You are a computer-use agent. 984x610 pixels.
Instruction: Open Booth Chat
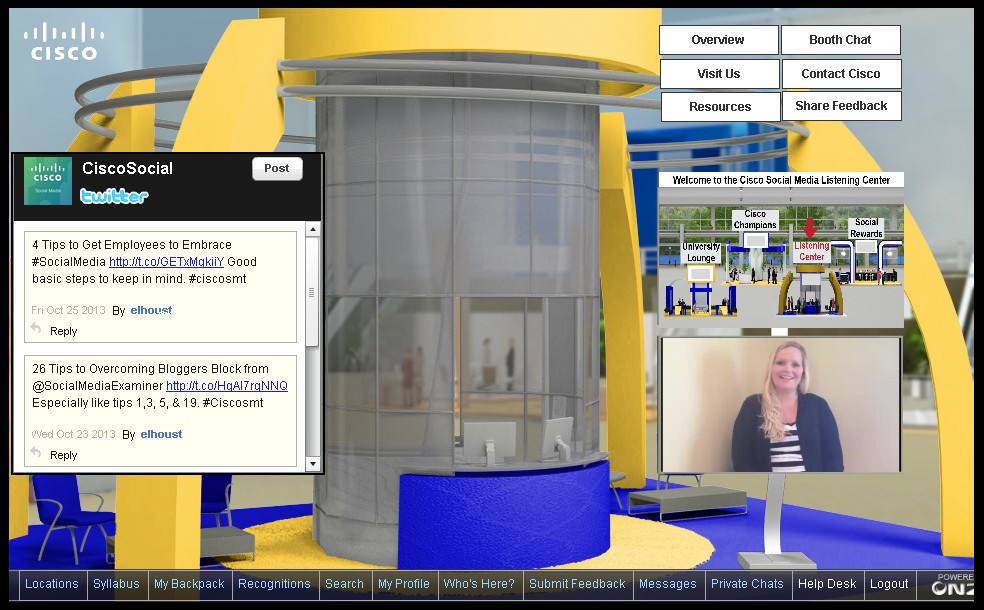(x=840, y=40)
